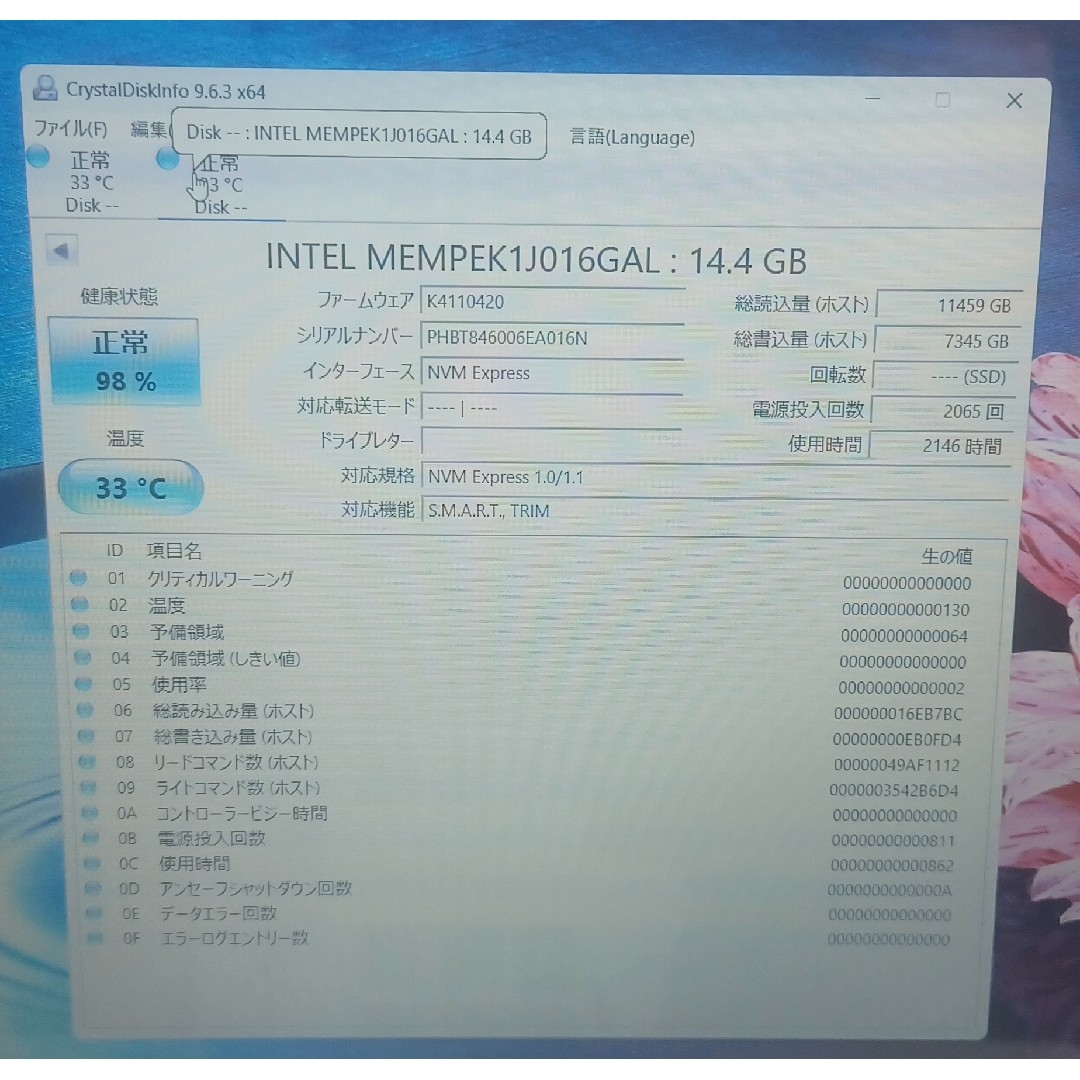Click the 生の値 column header
This screenshot has height=1080, width=1080.
[x=947, y=555]
